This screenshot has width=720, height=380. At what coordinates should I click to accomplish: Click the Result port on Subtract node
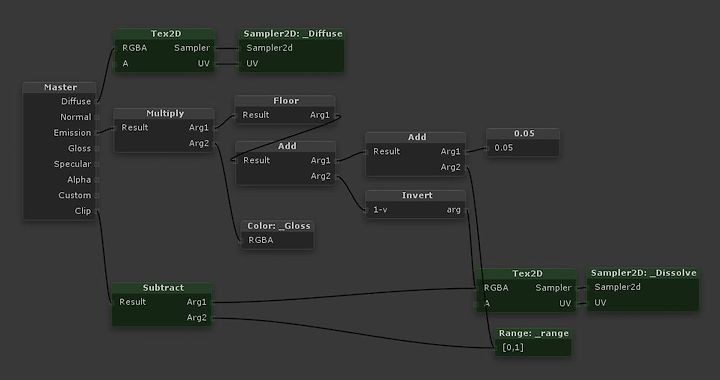[x=133, y=302]
